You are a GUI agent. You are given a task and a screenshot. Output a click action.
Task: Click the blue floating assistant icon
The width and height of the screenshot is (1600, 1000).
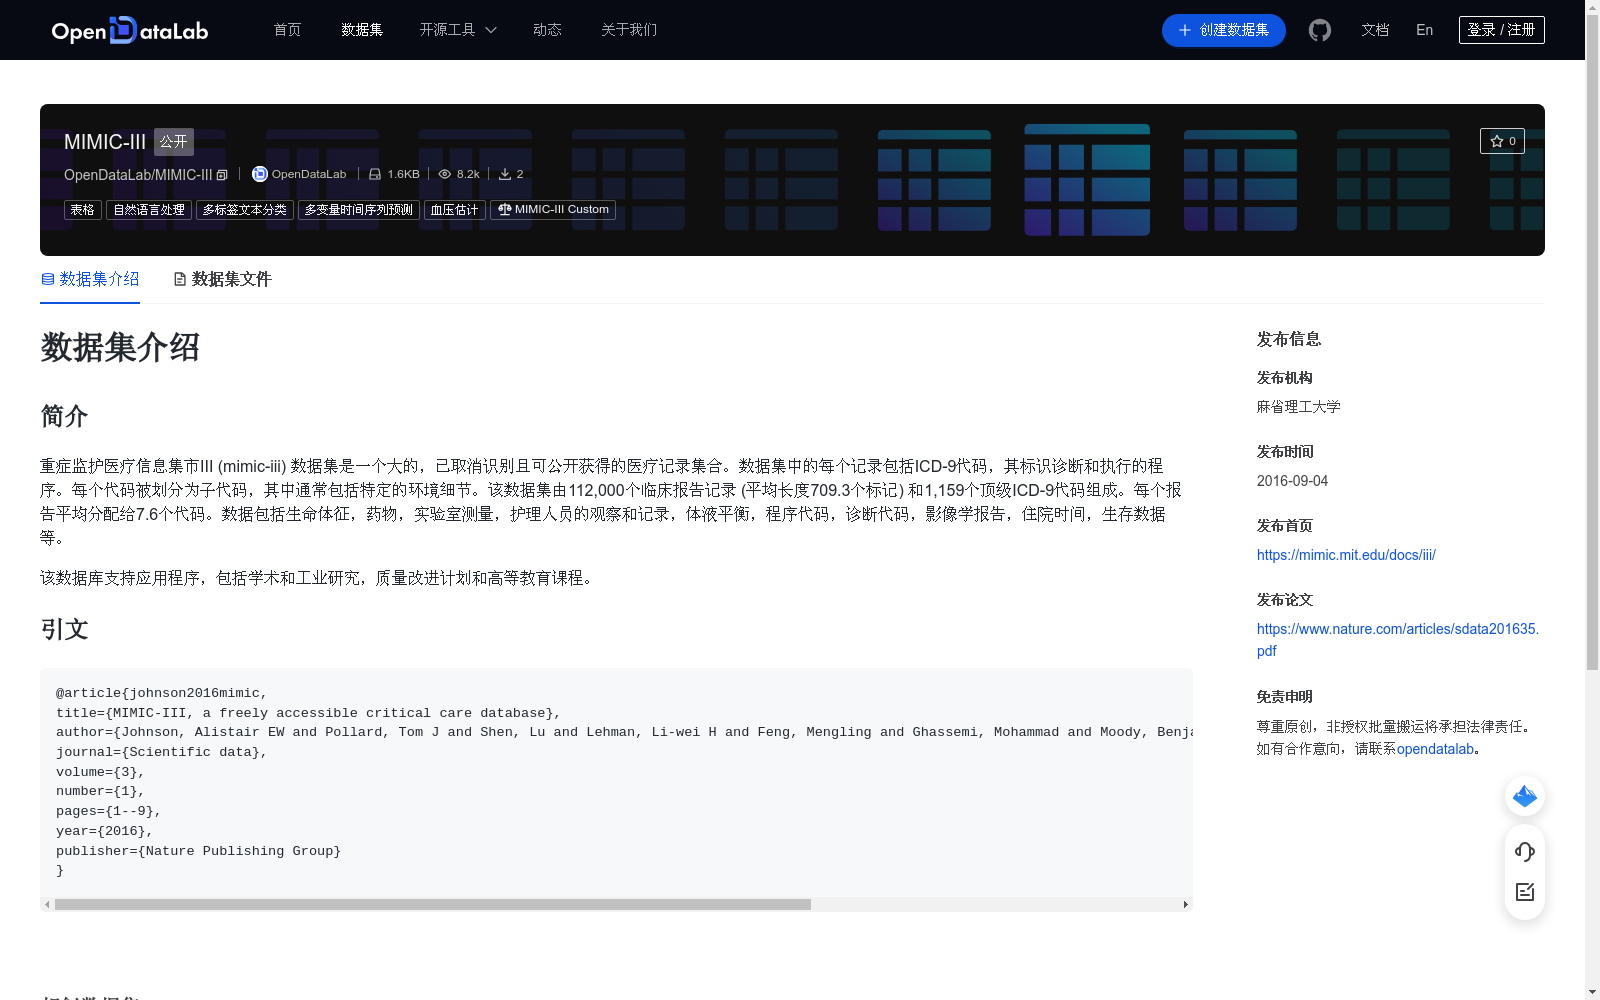click(1524, 796)
